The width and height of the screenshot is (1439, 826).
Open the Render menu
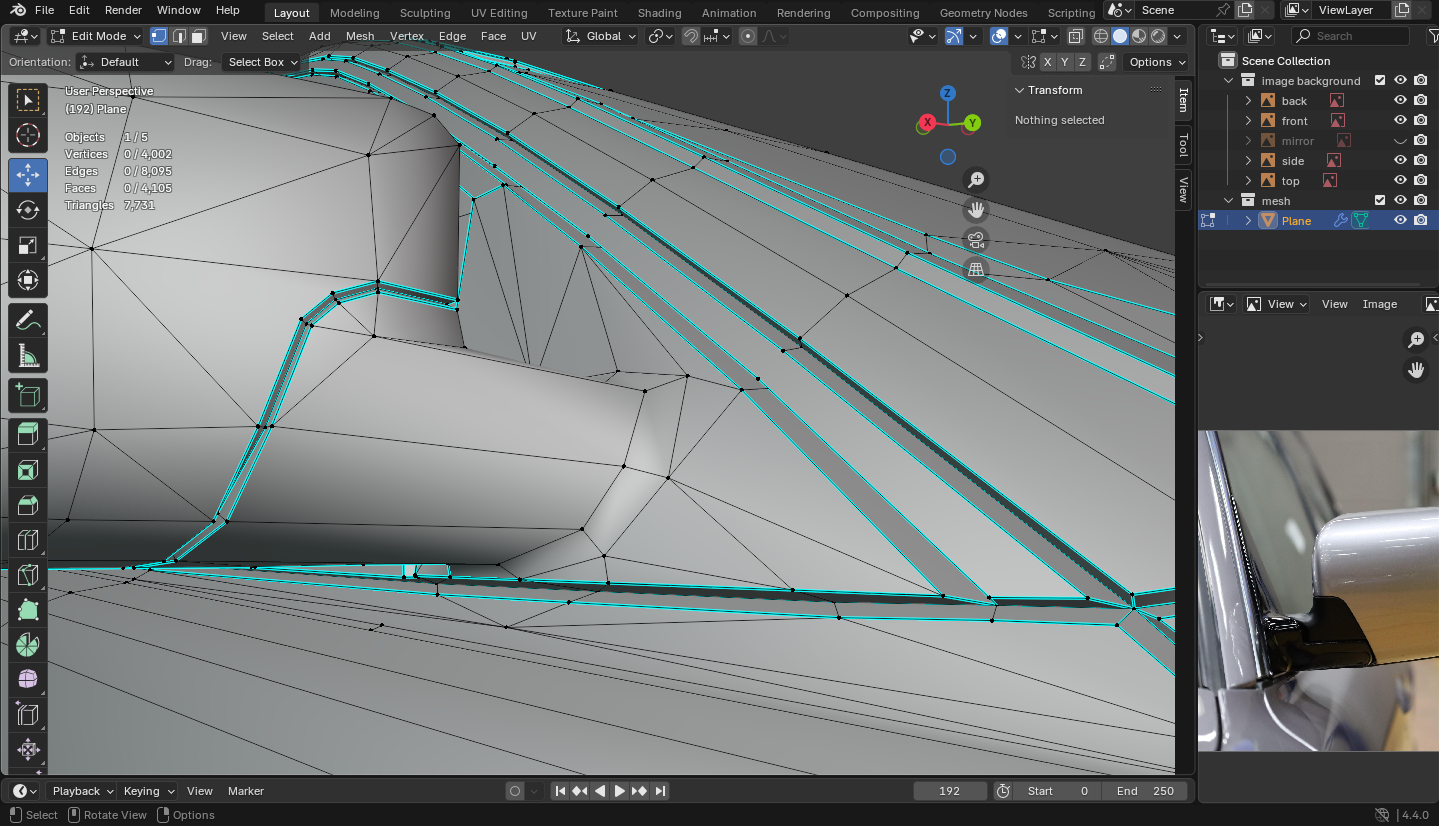(x=123, y=10)
